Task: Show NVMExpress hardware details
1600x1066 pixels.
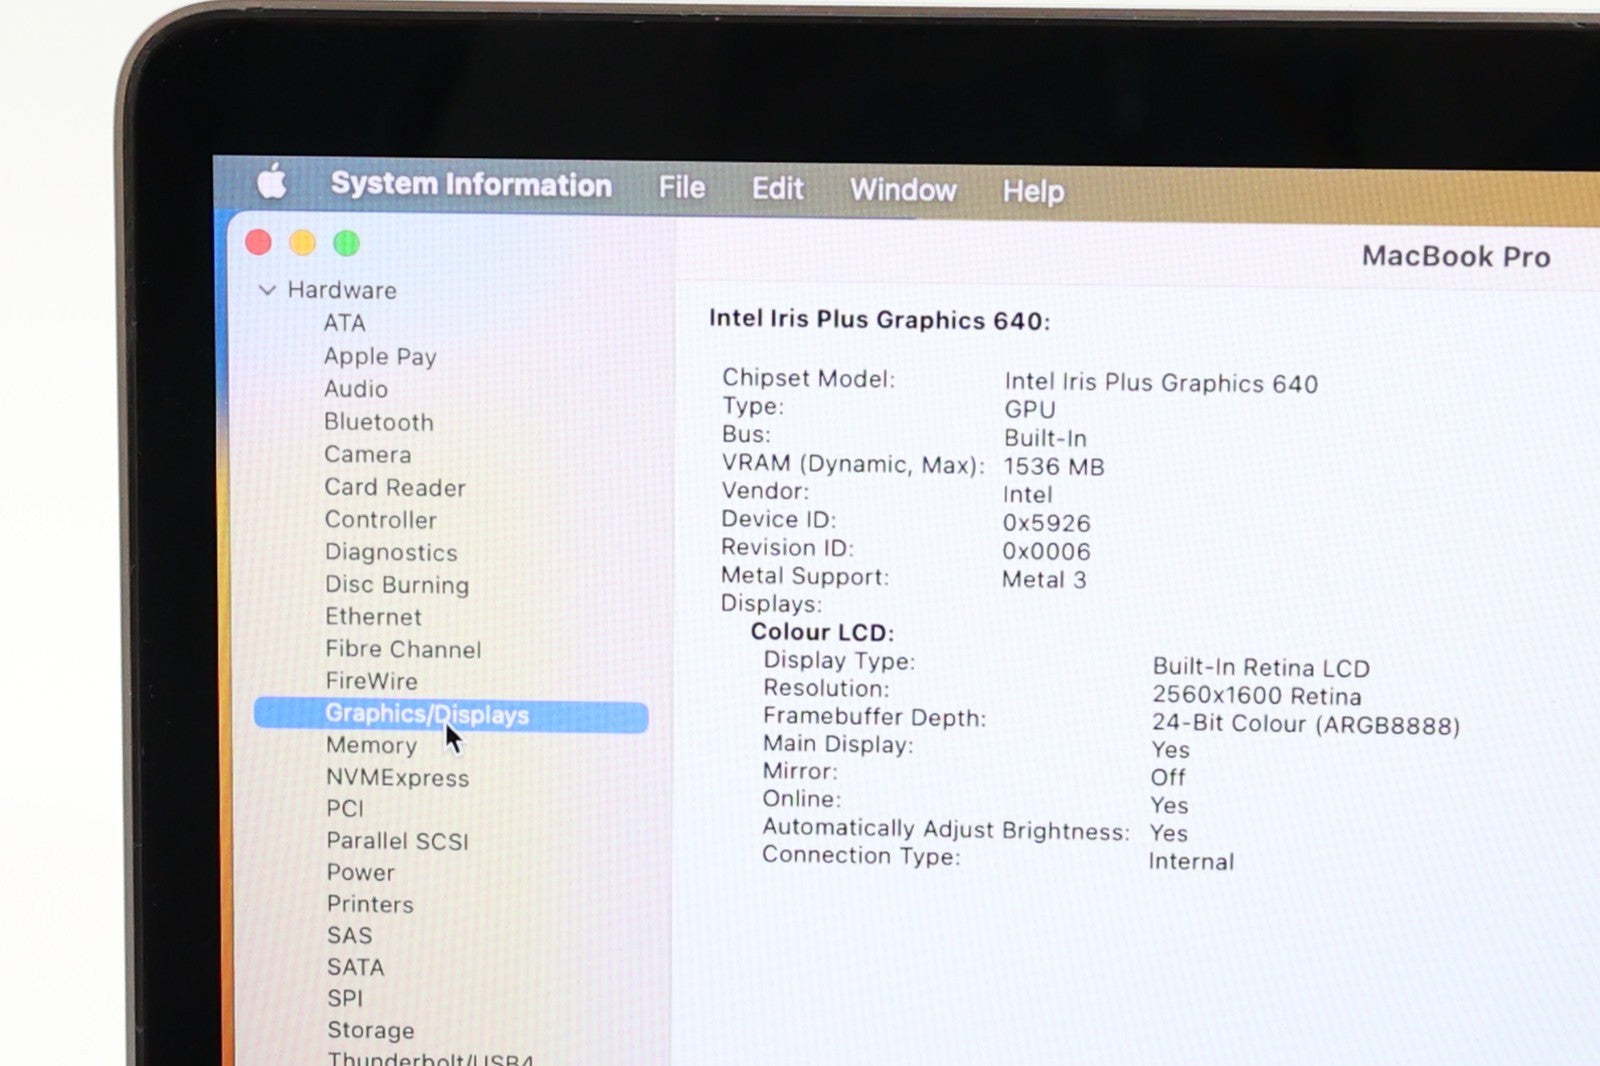Action: click(397, 778)
